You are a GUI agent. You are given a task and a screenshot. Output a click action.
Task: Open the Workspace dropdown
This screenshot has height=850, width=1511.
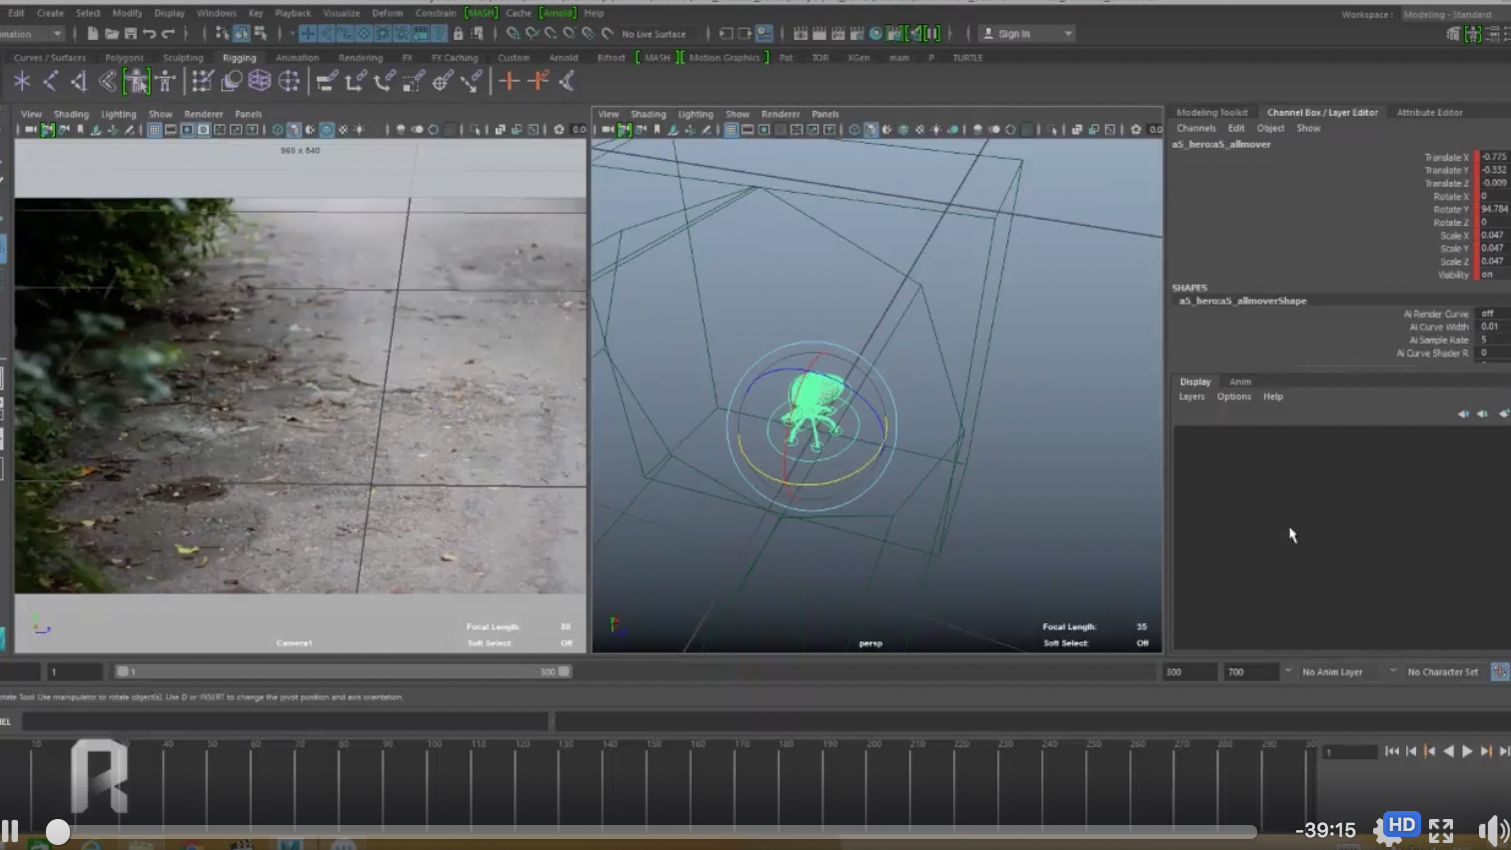click(1447, 14)
